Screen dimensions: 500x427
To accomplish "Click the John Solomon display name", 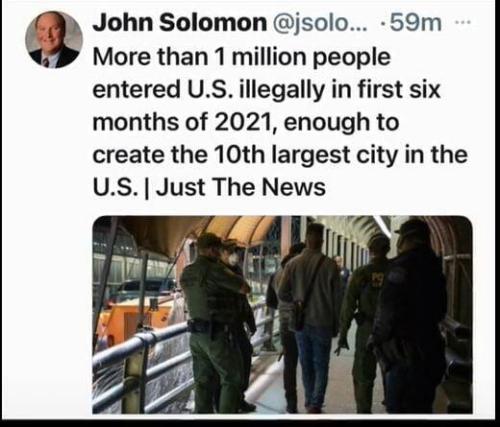I will pyautogui.click(x=179, y=23).
